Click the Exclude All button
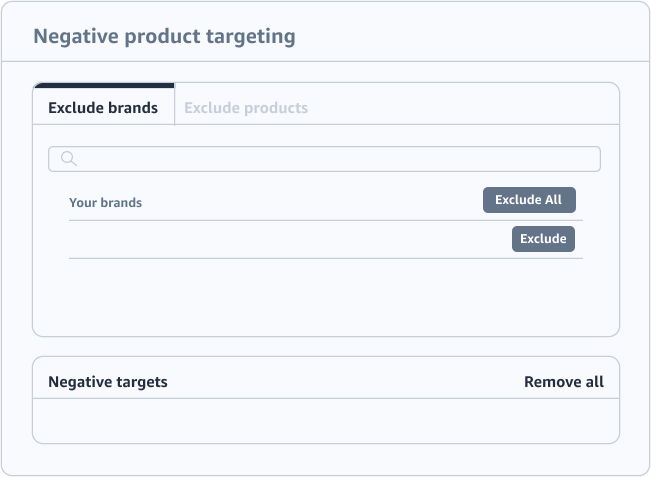The width and height of the screenshot is (651, 477). (529, 200)
